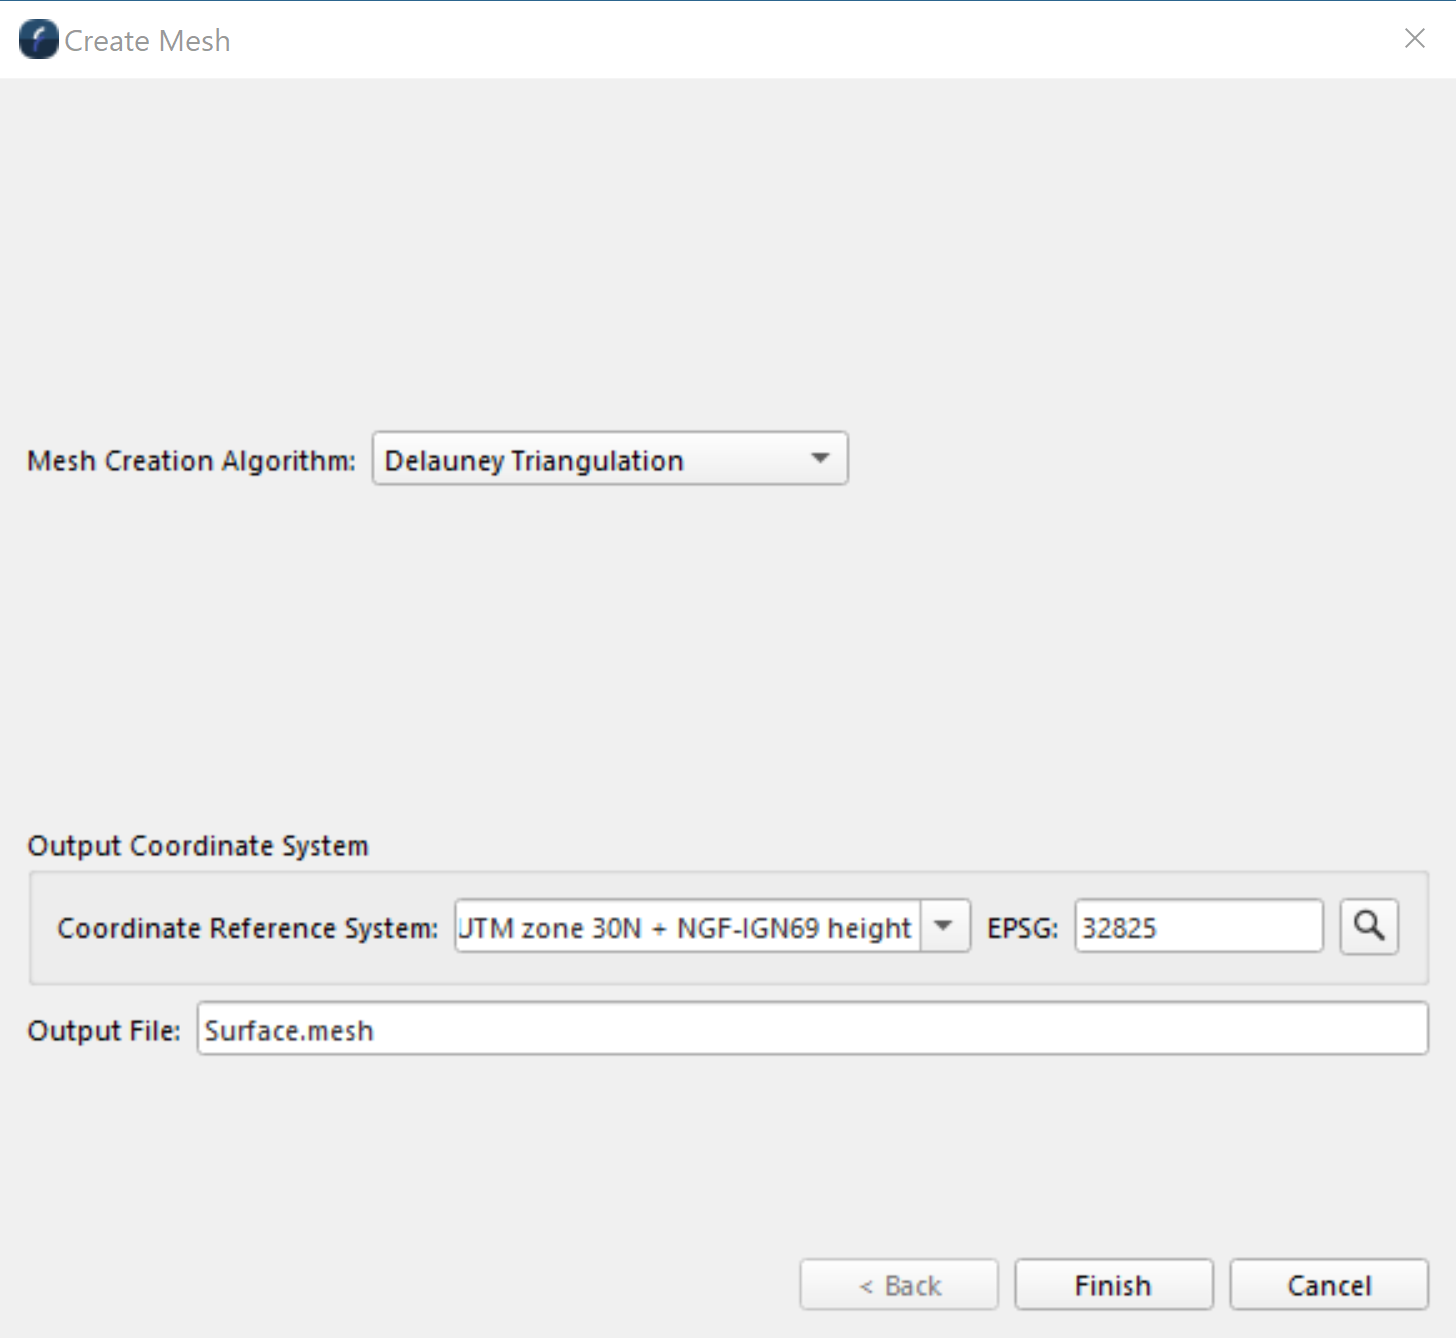The width and height of the screenshot is (1456, 1338).
Task: Click the Create Mesh title text
Action: [147, 41]
